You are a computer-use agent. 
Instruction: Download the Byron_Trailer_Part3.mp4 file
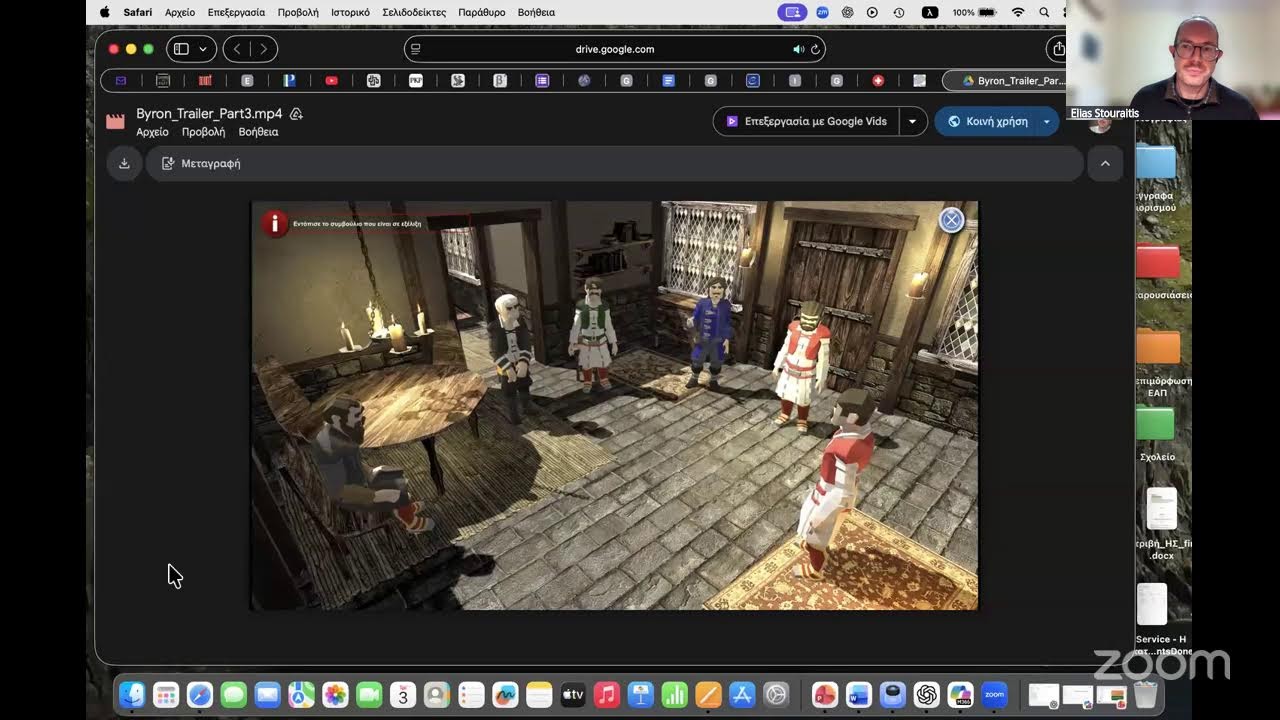pos(124,163)
